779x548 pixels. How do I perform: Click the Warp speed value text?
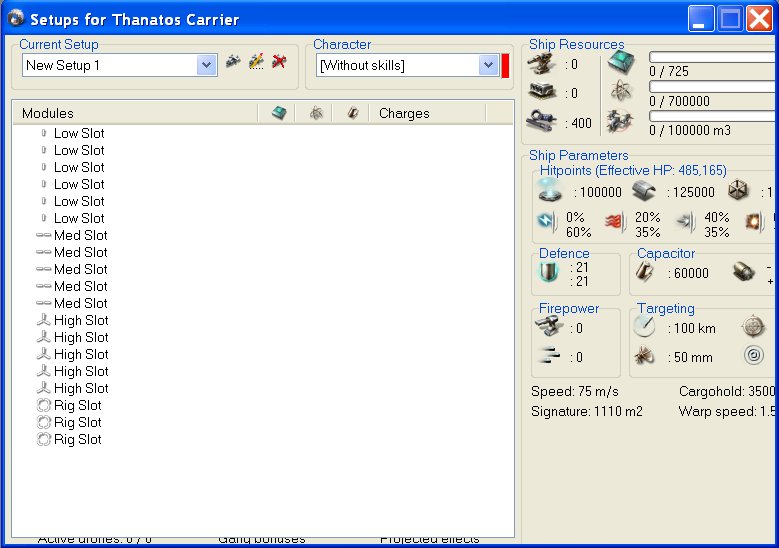[727, 411]
